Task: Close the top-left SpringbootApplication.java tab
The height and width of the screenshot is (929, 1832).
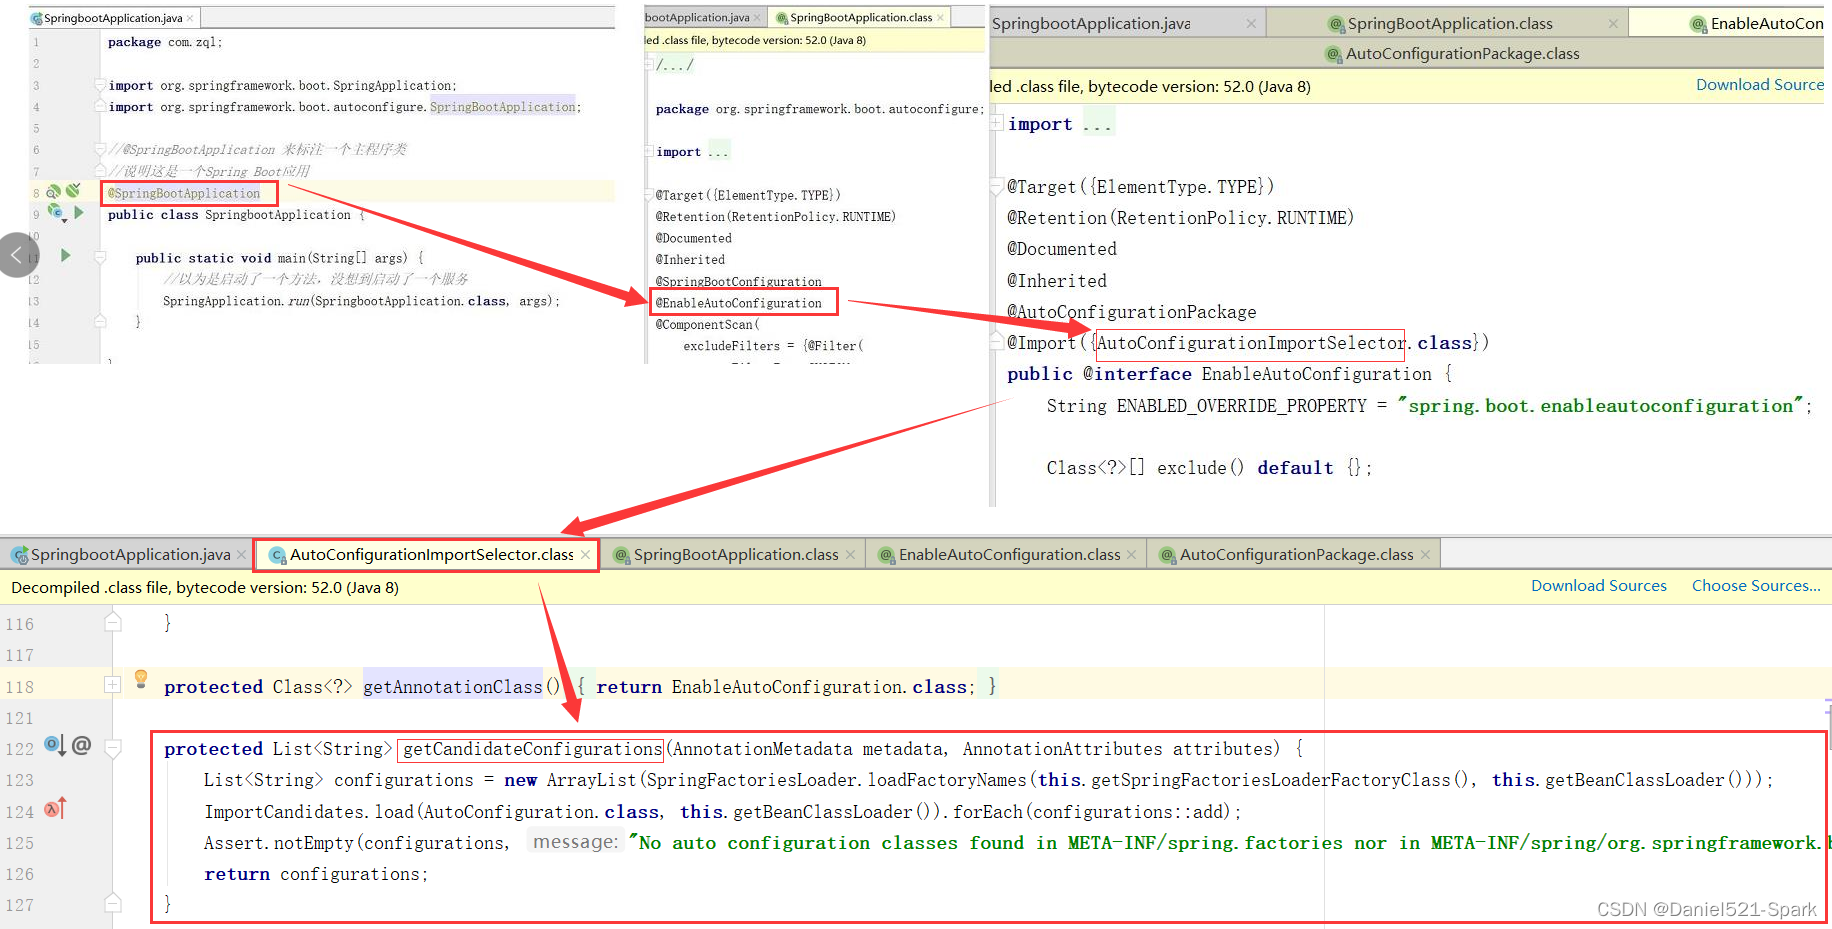Action: [x=190, y=18]
